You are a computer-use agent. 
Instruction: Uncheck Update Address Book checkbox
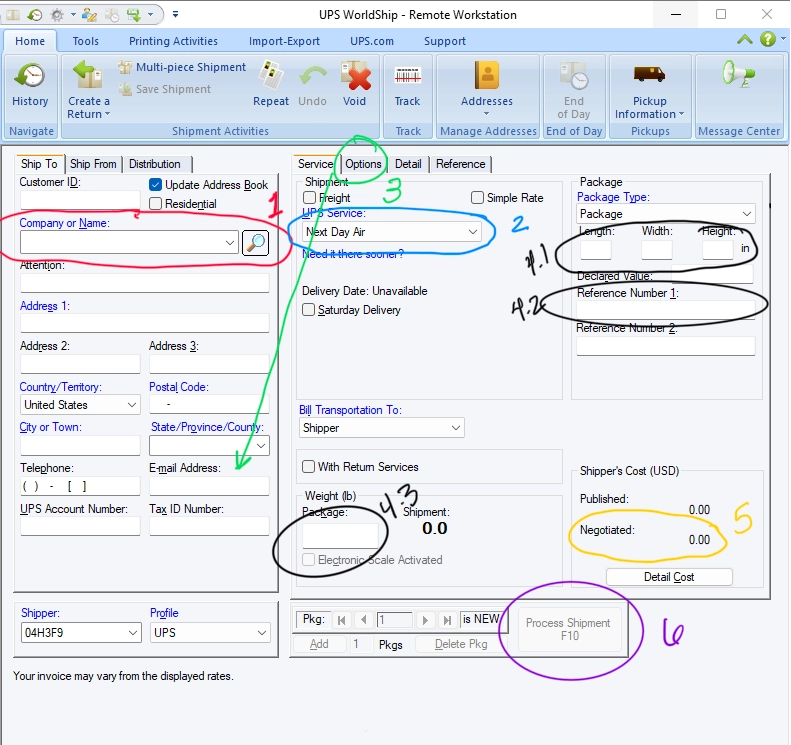156,185
